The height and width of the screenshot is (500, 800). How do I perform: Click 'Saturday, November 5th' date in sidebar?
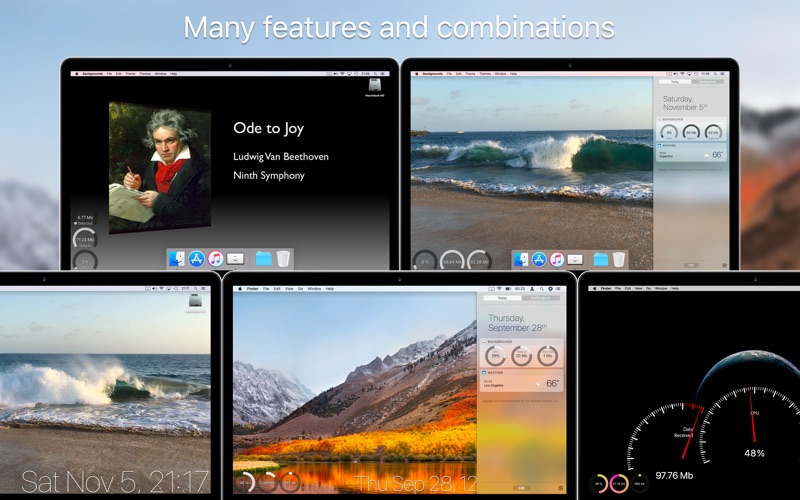pyautogui.click(x=685, y=103)
